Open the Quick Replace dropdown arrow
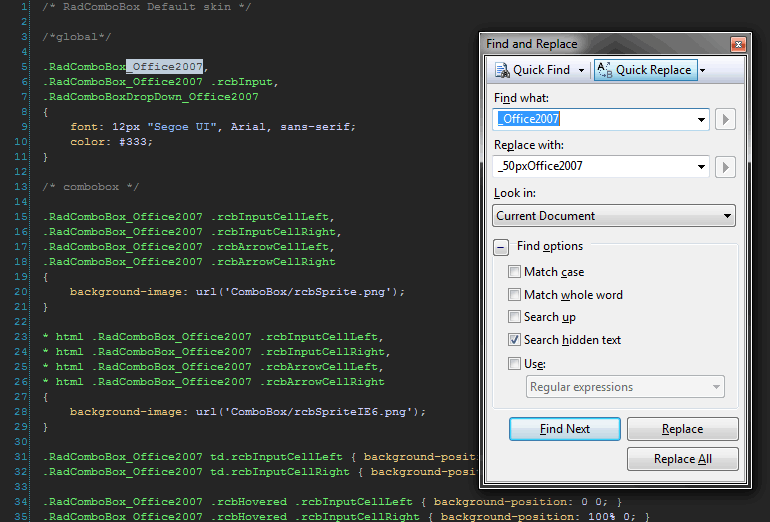This screenshot has height=522, width=770. (x=703, y=70)
